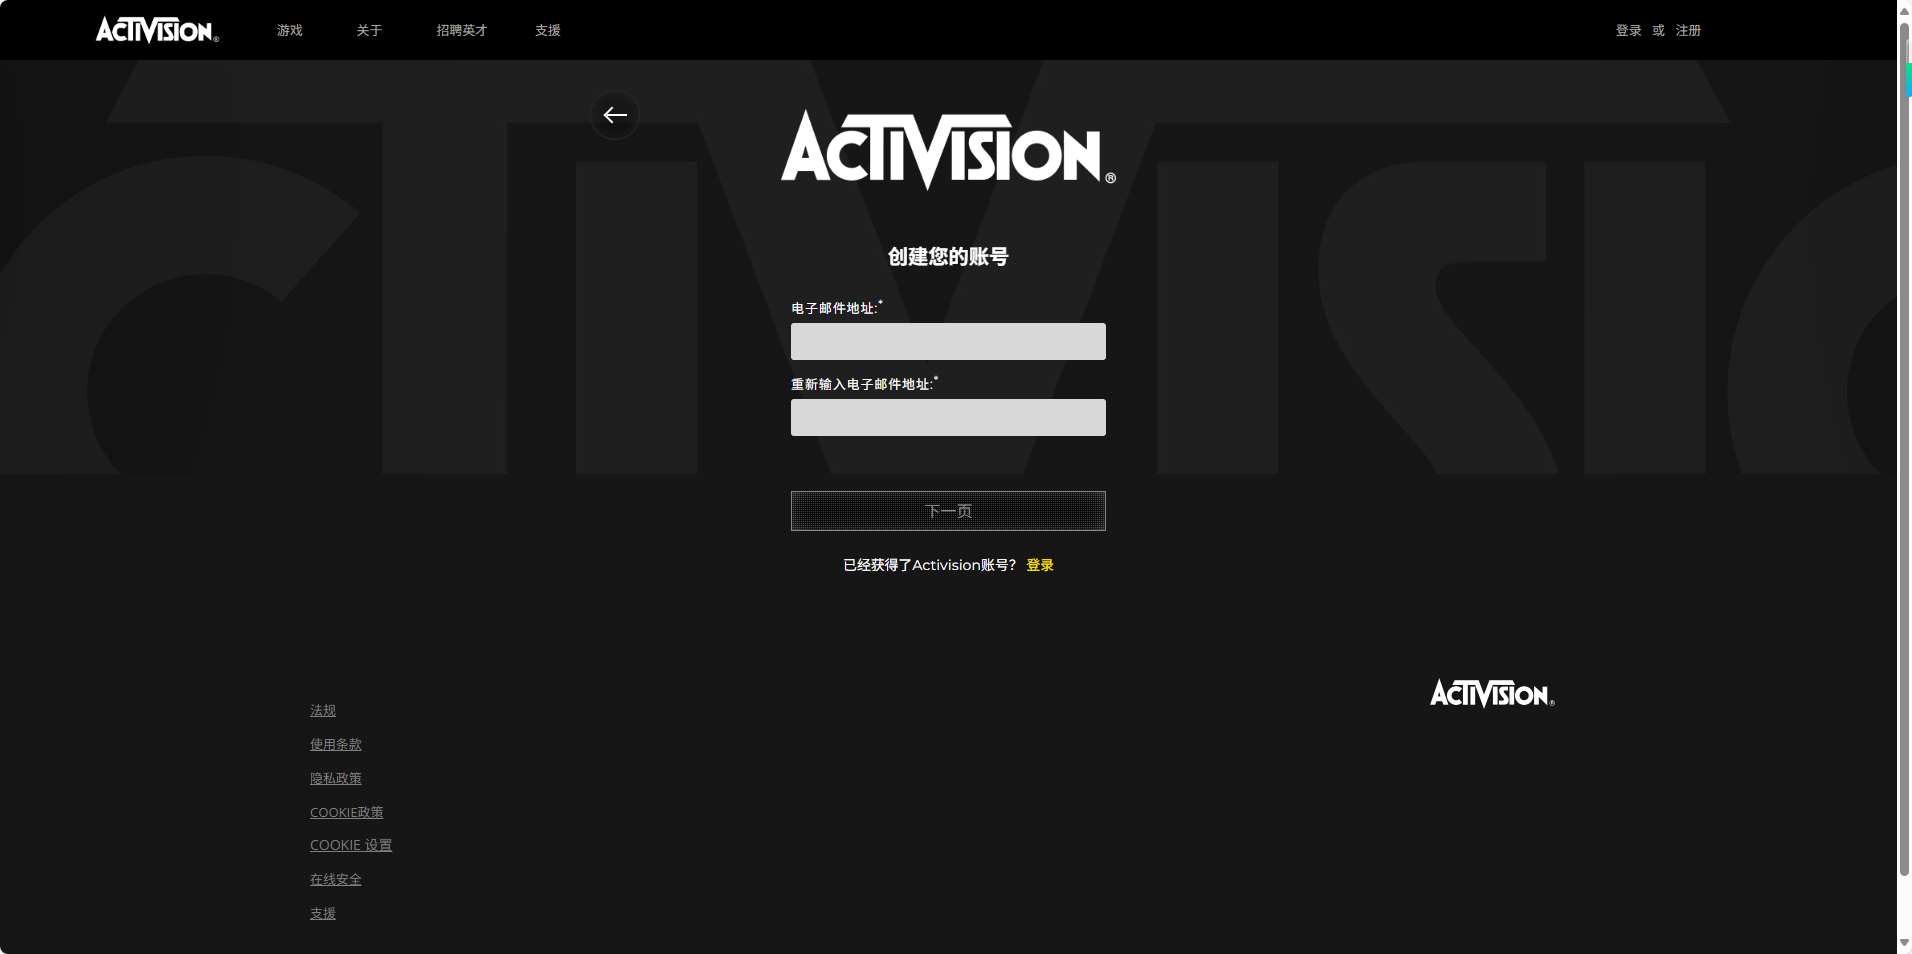Click the back arrow icon

(615, 115)
